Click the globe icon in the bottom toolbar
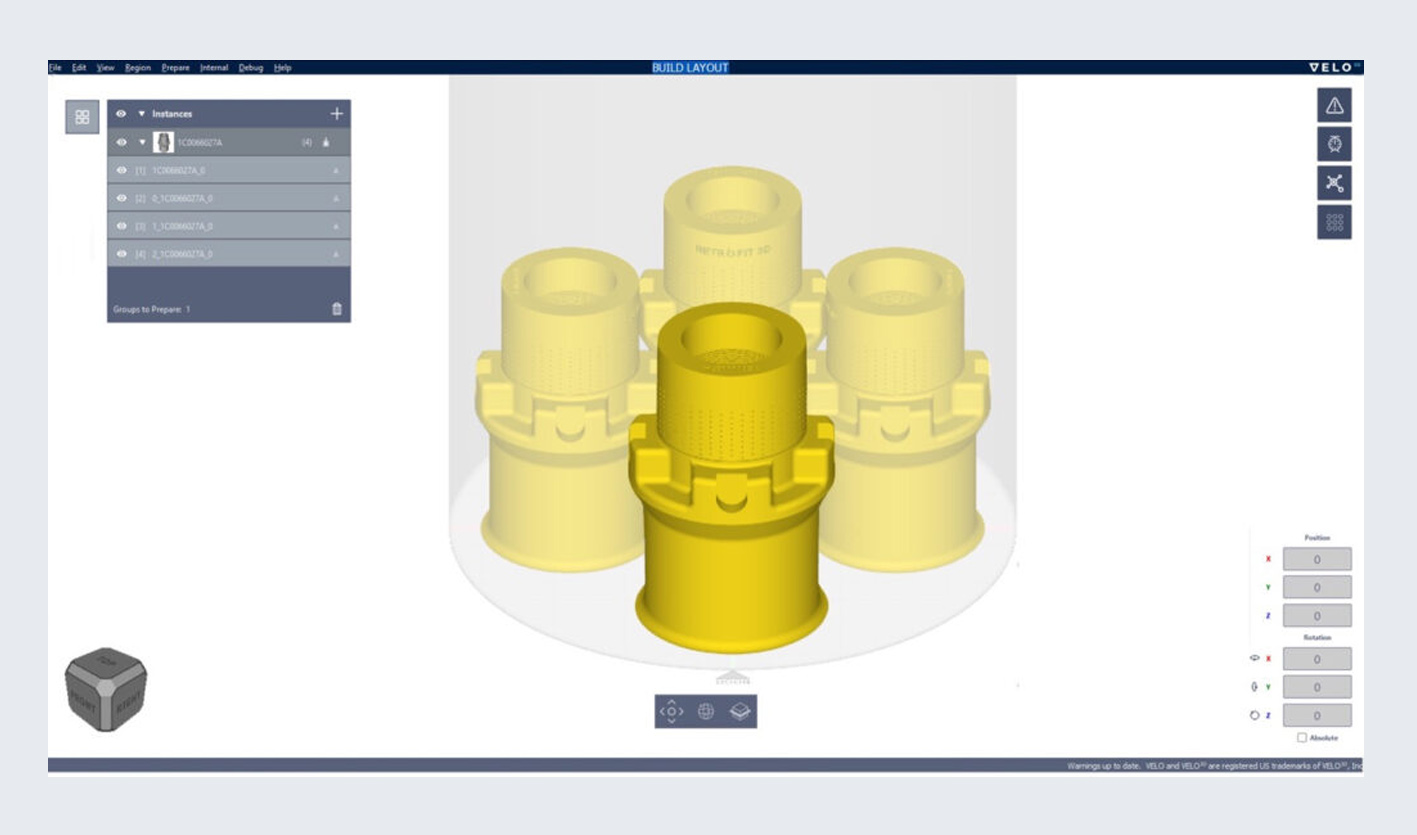 [706, 712]
